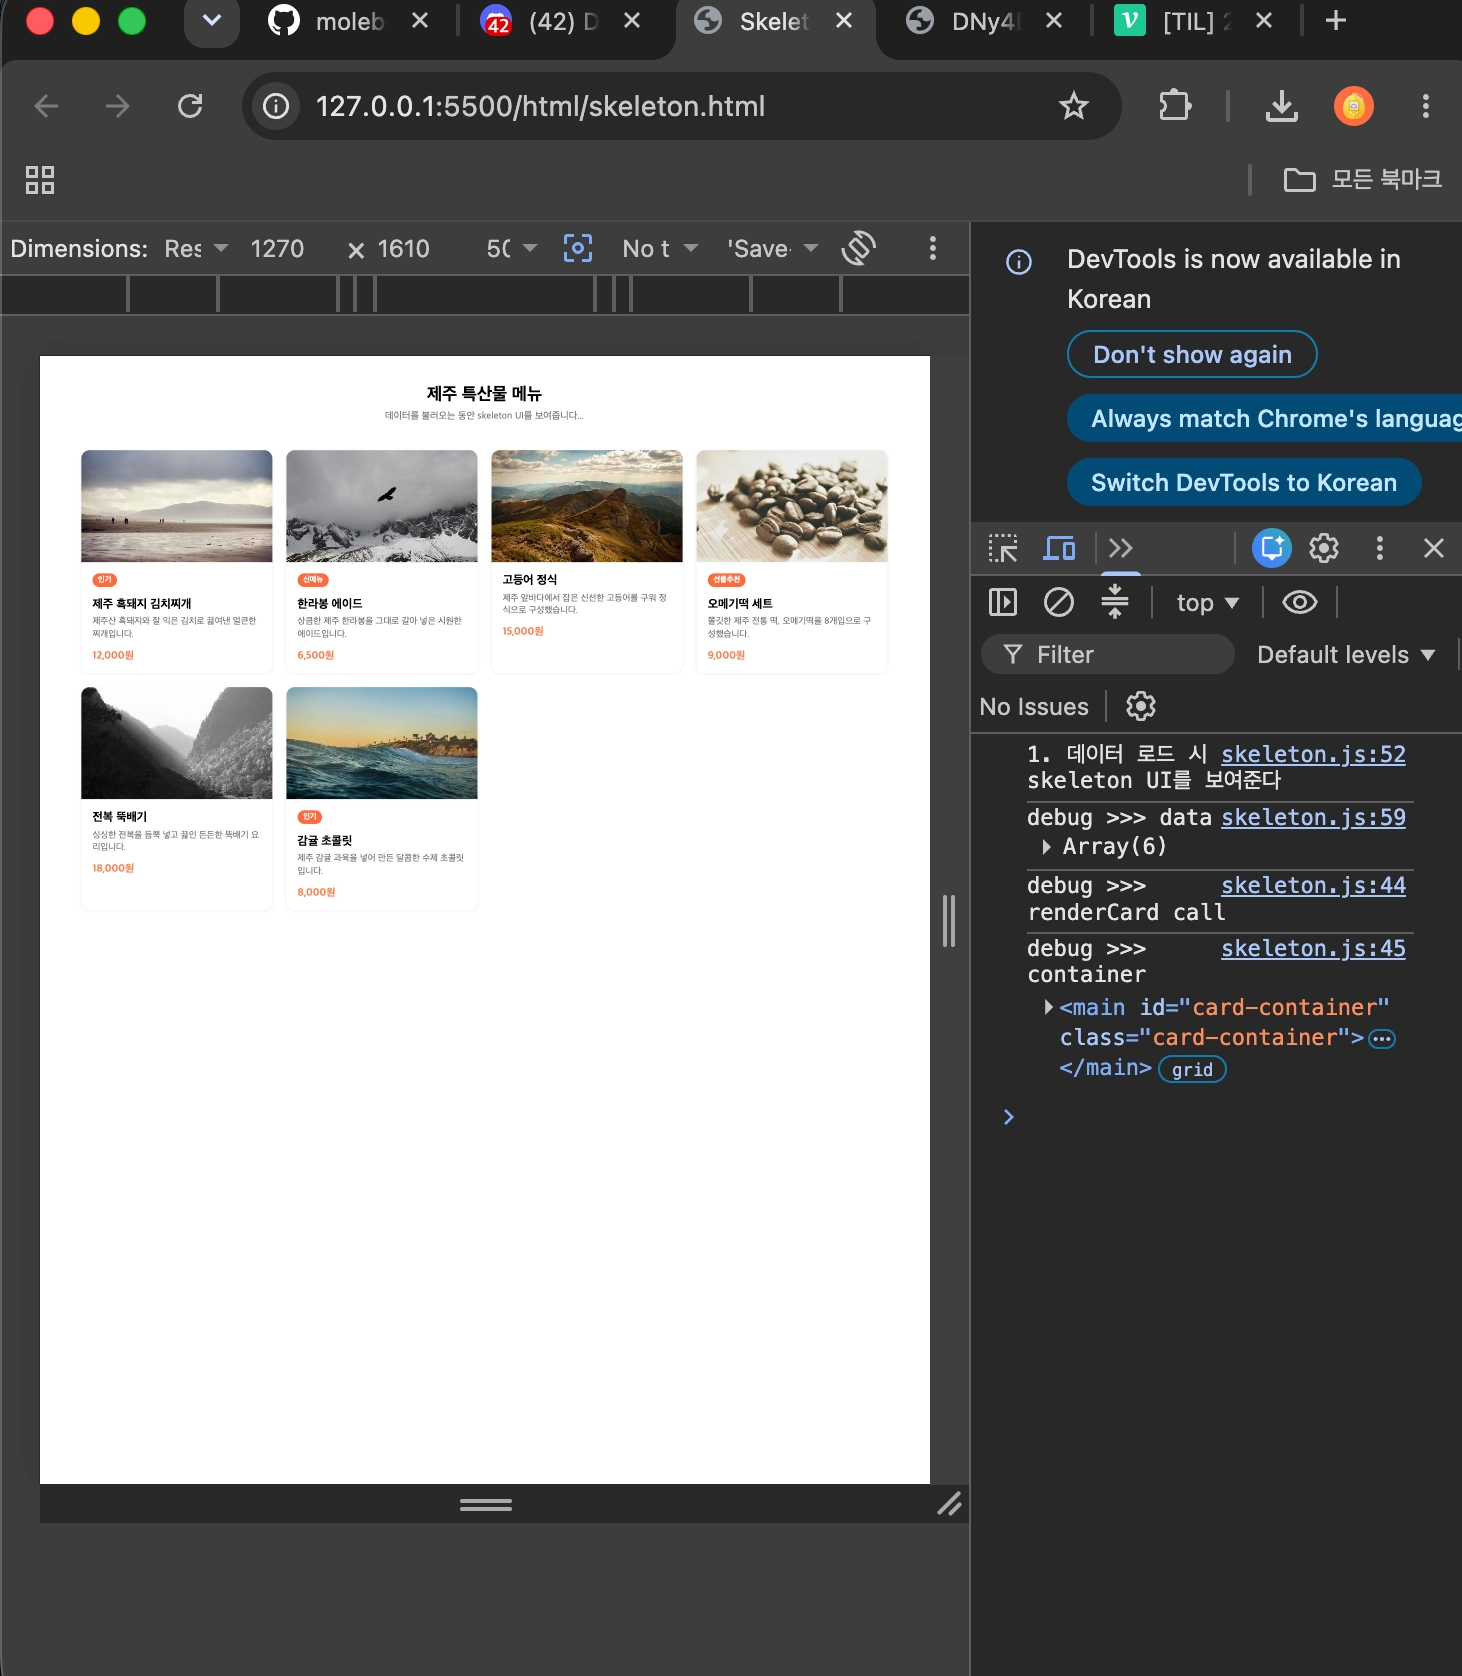Reload the skeleton.html page
Viewport: 1462px width, 1676px height.
click(x=190, y=106)
